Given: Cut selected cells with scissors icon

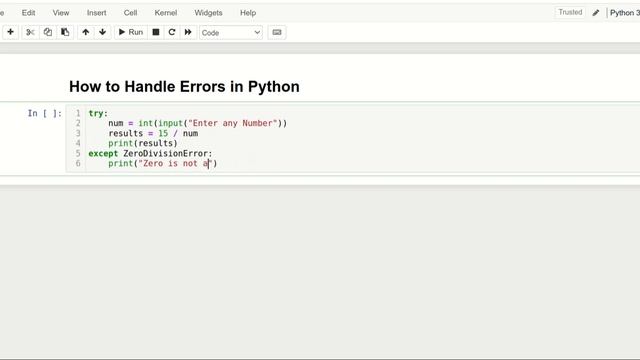Looking at the screenshot, I should (x=30, y=32).
